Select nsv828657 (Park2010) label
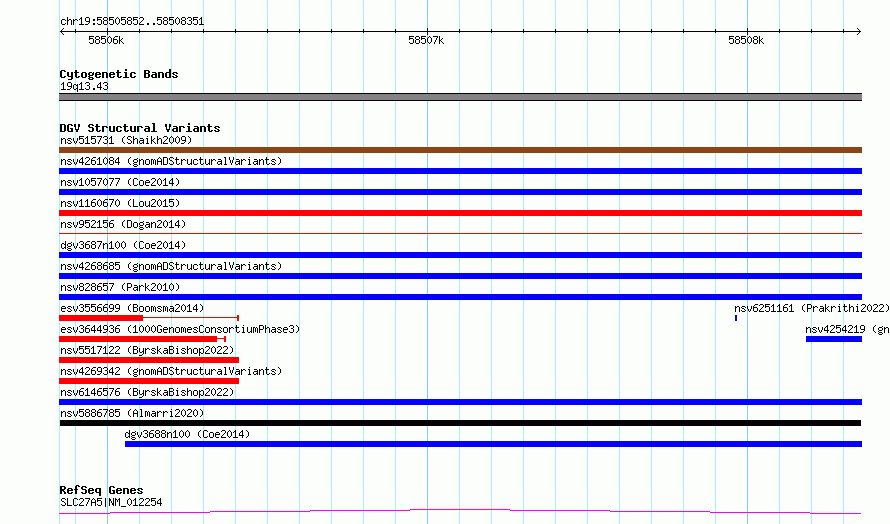 [x=120, y=287]
